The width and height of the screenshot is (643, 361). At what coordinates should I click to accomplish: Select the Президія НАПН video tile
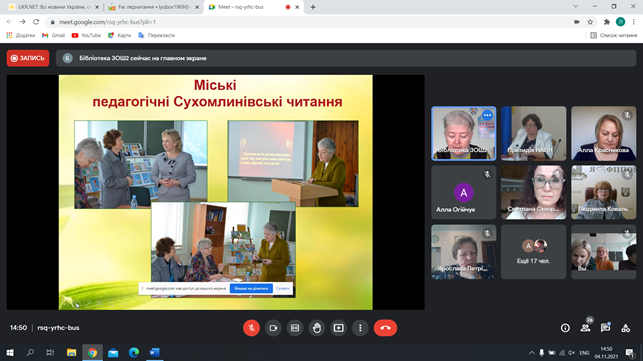pos(534,133)
